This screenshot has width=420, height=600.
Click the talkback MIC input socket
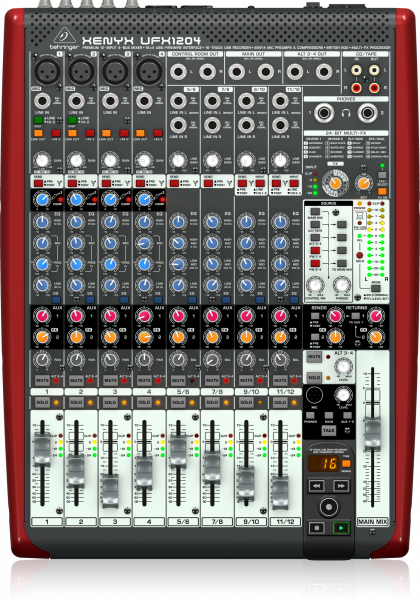[x=314, y=395]
